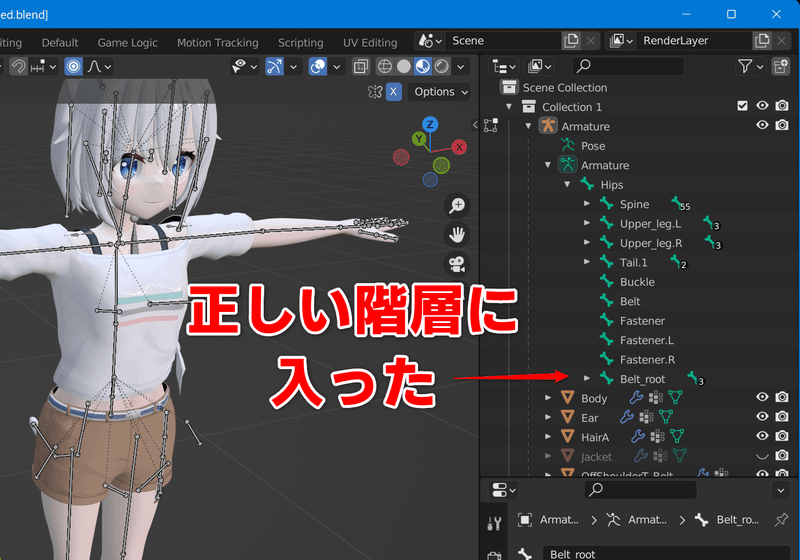
Task: Click the Belt_root bone name field
Action: (x=667, y=554)
